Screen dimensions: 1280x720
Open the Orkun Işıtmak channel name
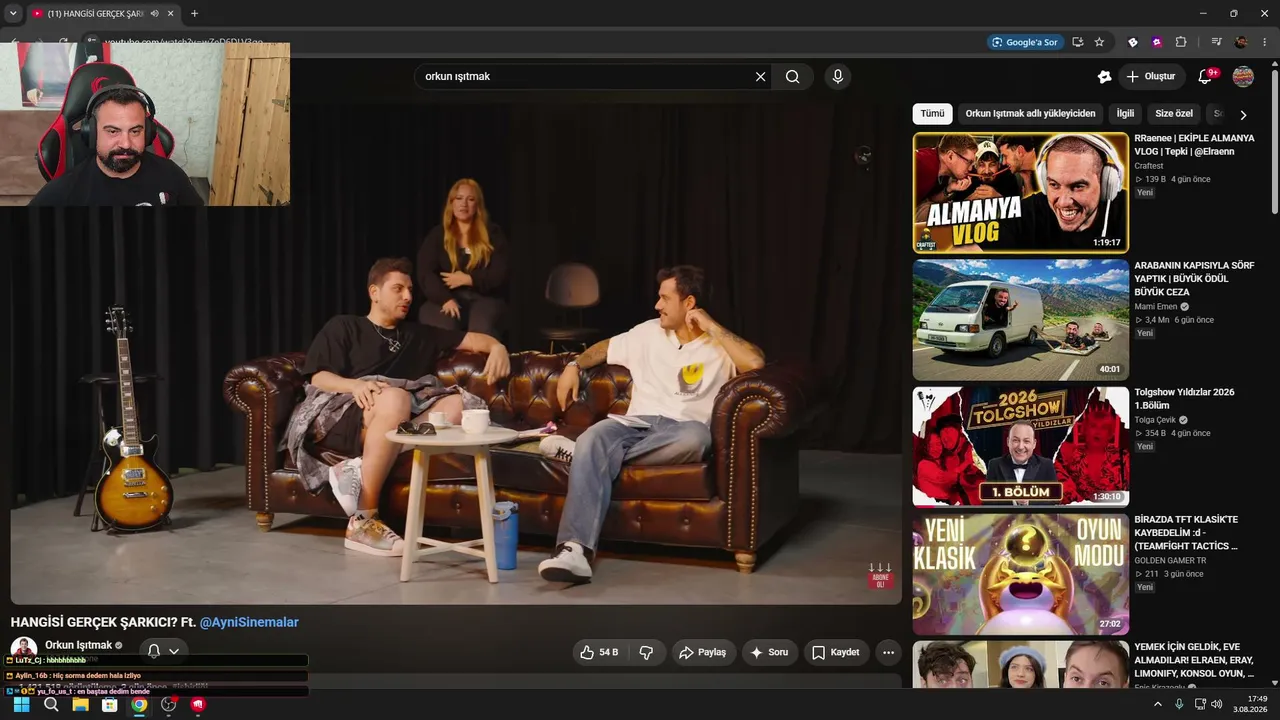pyautogui.click(x=79, y=645)
